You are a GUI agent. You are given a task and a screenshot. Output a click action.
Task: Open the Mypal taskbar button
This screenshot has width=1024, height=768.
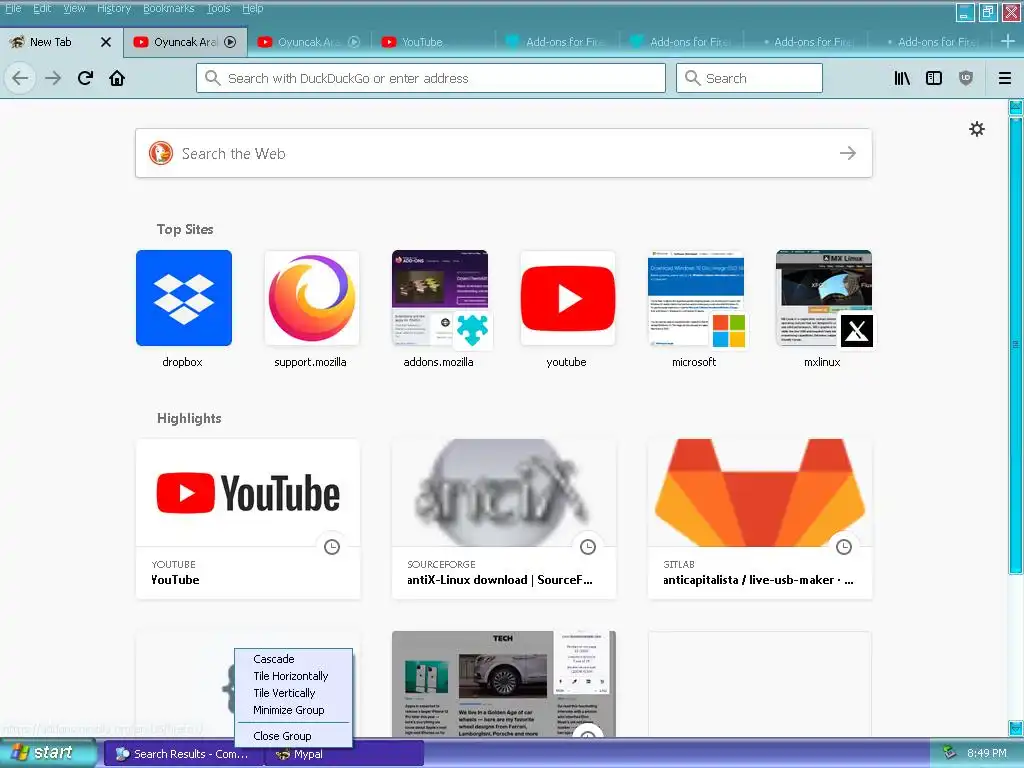click(x=344, y=754)
